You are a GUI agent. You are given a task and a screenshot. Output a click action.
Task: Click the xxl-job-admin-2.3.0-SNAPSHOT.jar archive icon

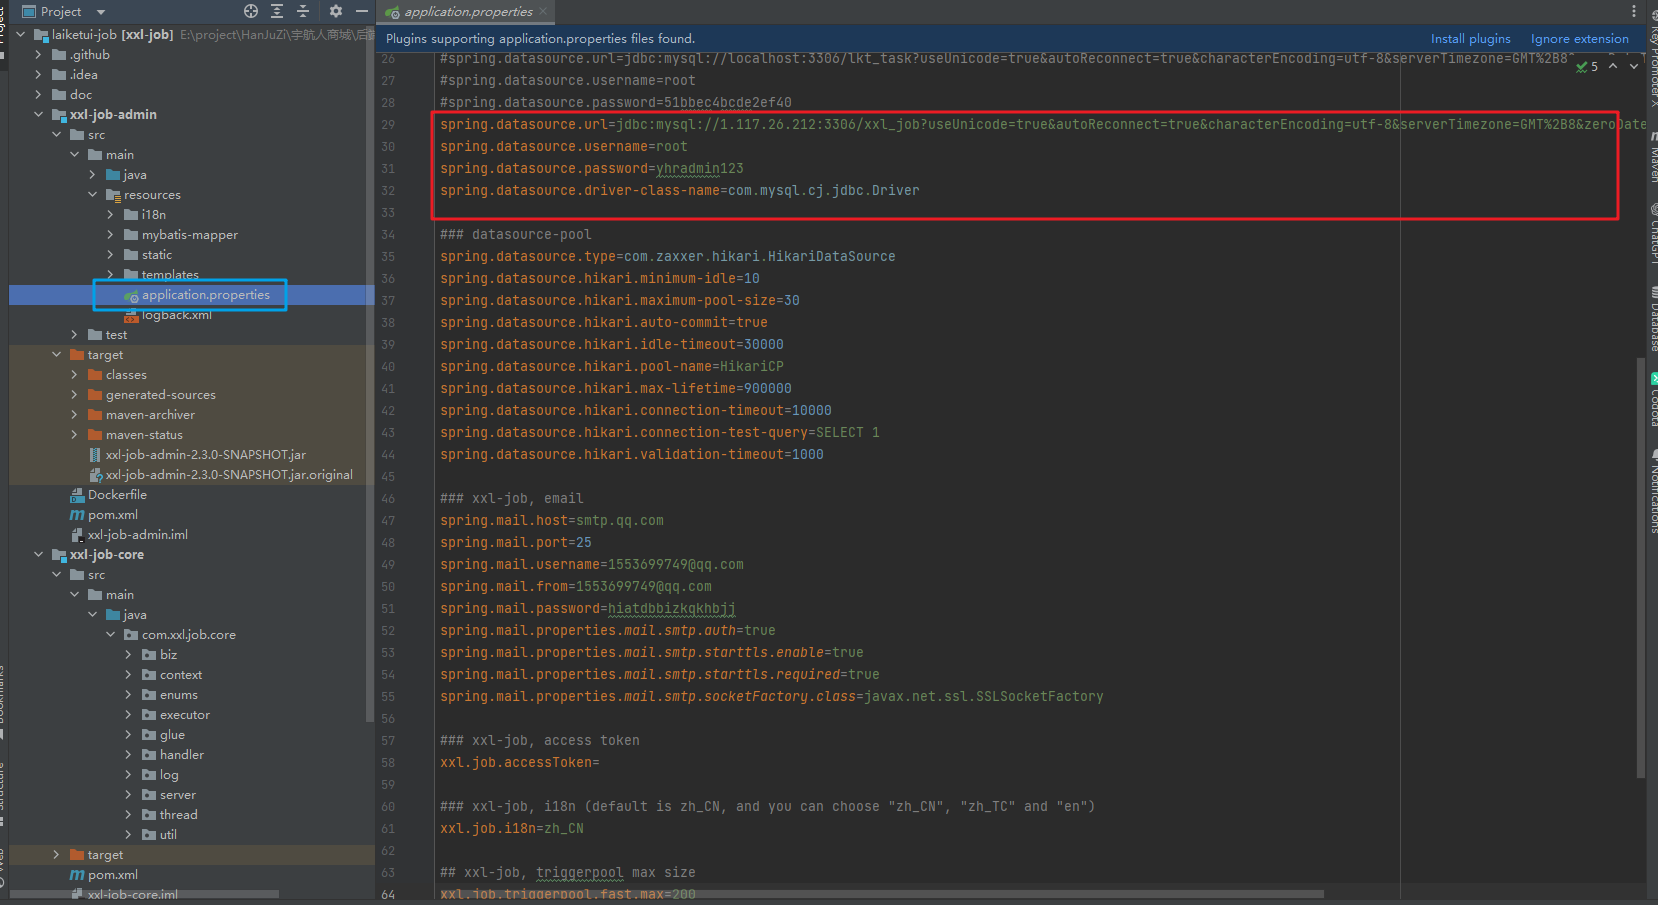point(95,455)
